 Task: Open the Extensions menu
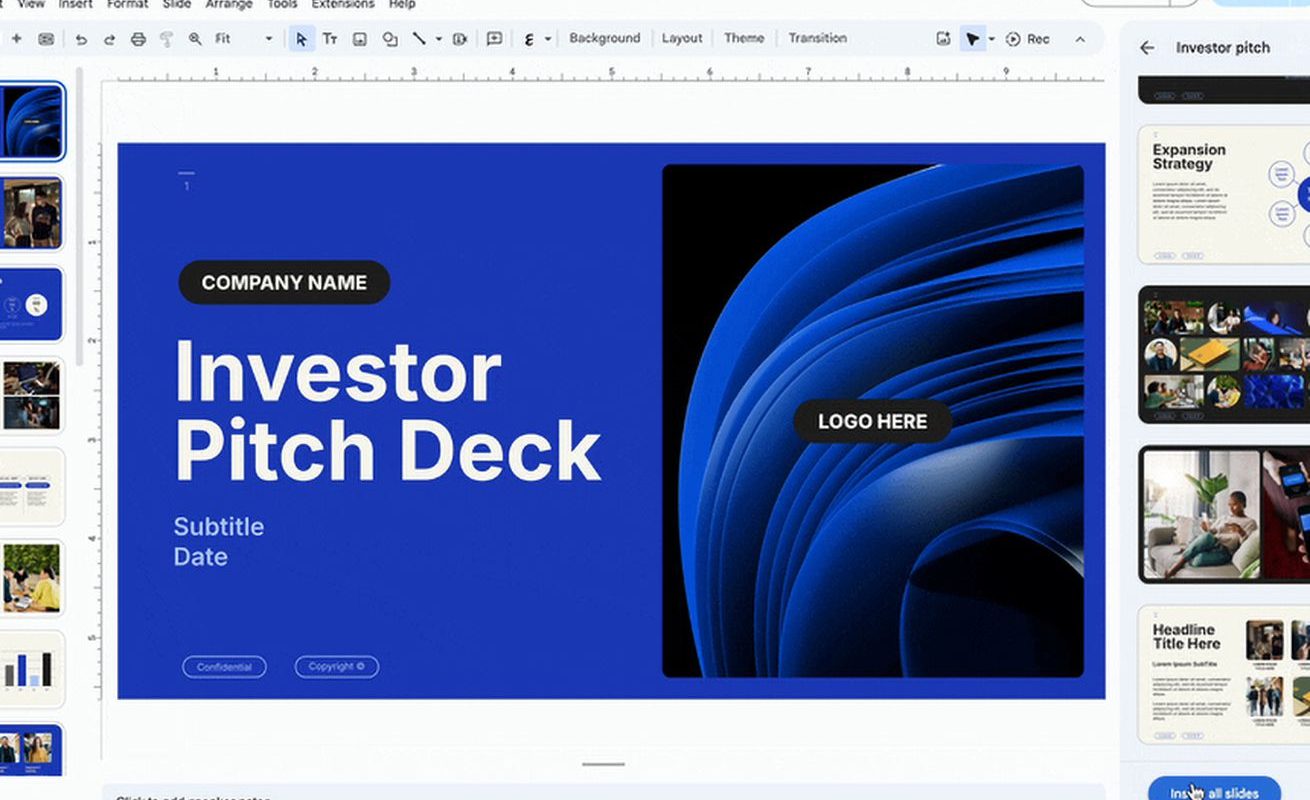pyautogui.click(x=343, y=4)
